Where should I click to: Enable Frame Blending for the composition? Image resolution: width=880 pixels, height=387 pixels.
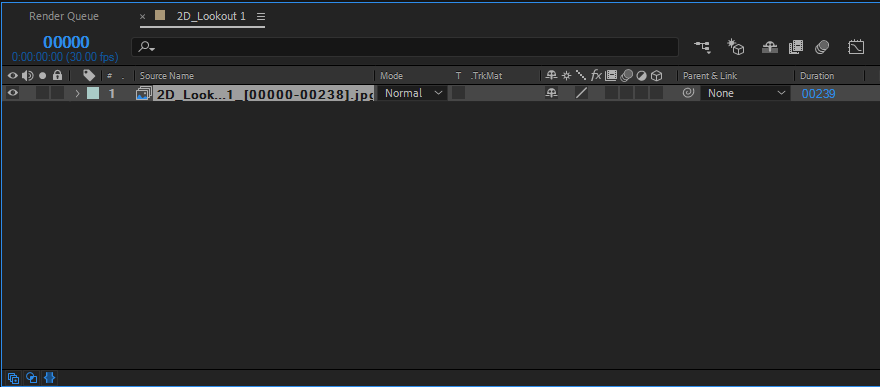[796, 48]
